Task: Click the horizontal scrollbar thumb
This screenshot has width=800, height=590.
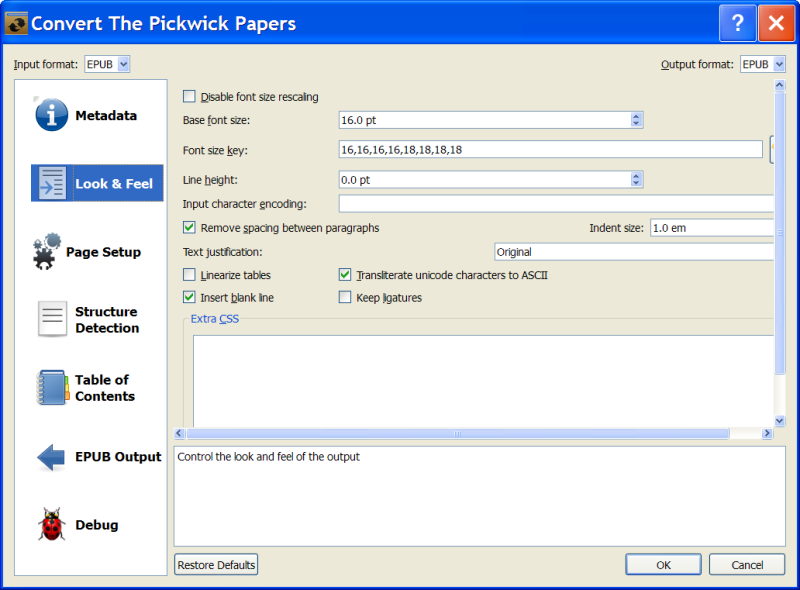Action: click(x=458, y=433)
